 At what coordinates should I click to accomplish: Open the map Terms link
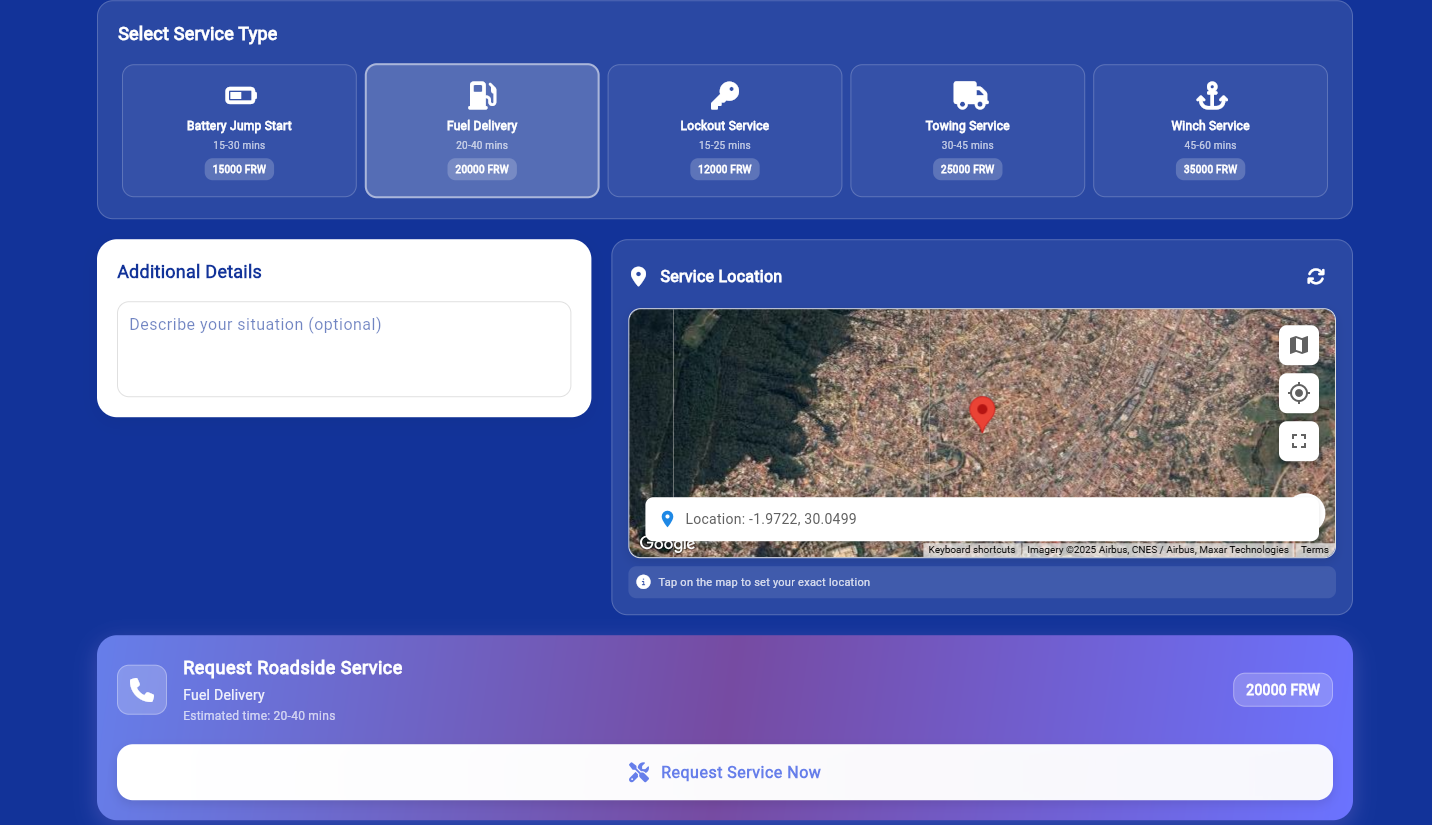coord(1314,550)
